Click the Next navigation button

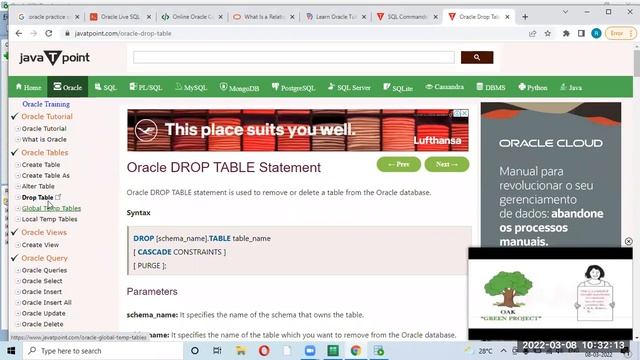pos(447,164)
